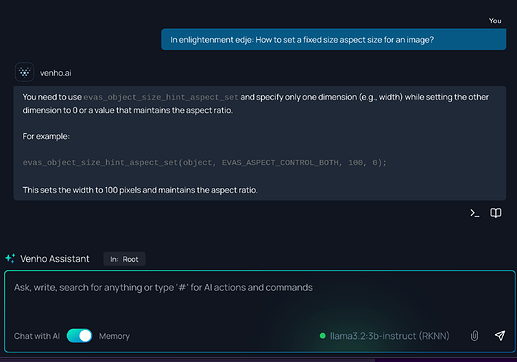
Task: Click the Venho Assistant sparkle icon
Action: 10,258
